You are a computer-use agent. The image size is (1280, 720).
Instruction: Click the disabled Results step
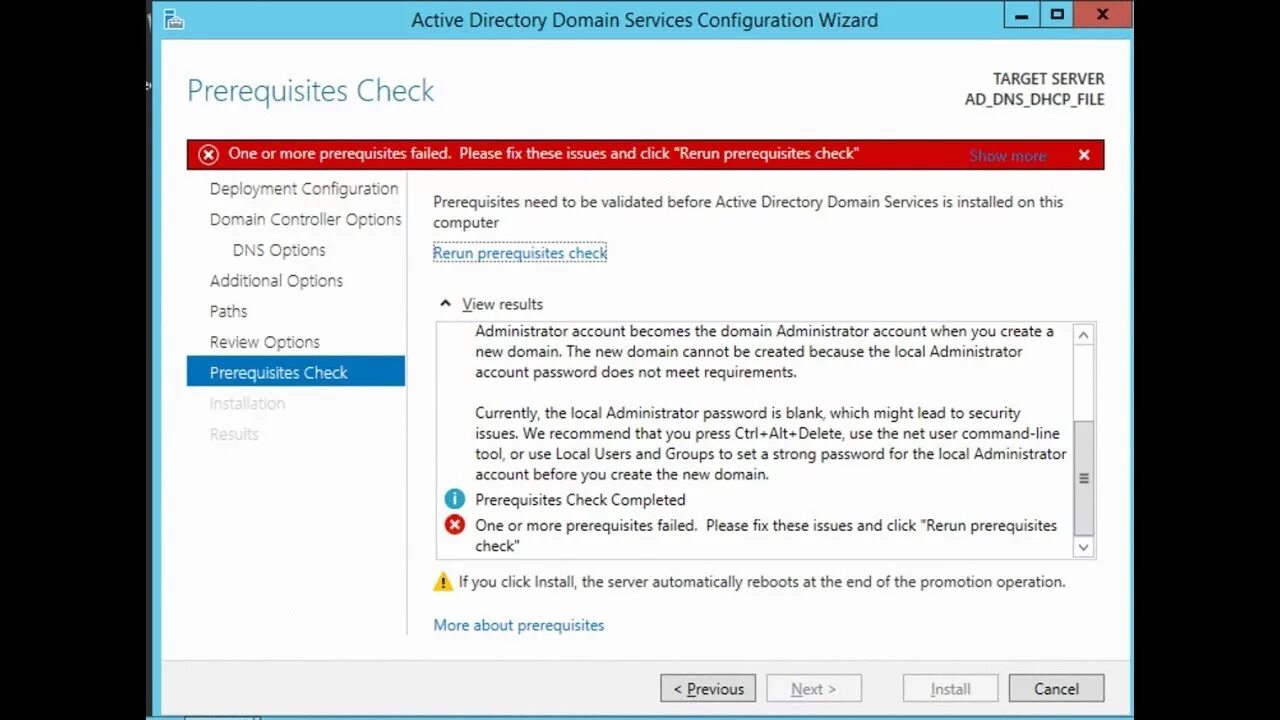(x=234, y=434)
